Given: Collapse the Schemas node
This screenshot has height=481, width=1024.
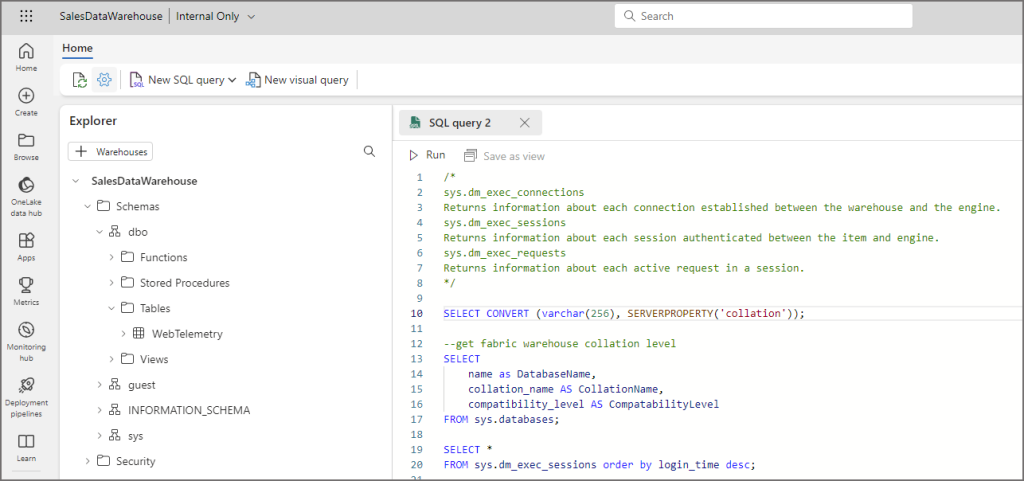Looking at the screenshot, I should [x=88, y=206].
